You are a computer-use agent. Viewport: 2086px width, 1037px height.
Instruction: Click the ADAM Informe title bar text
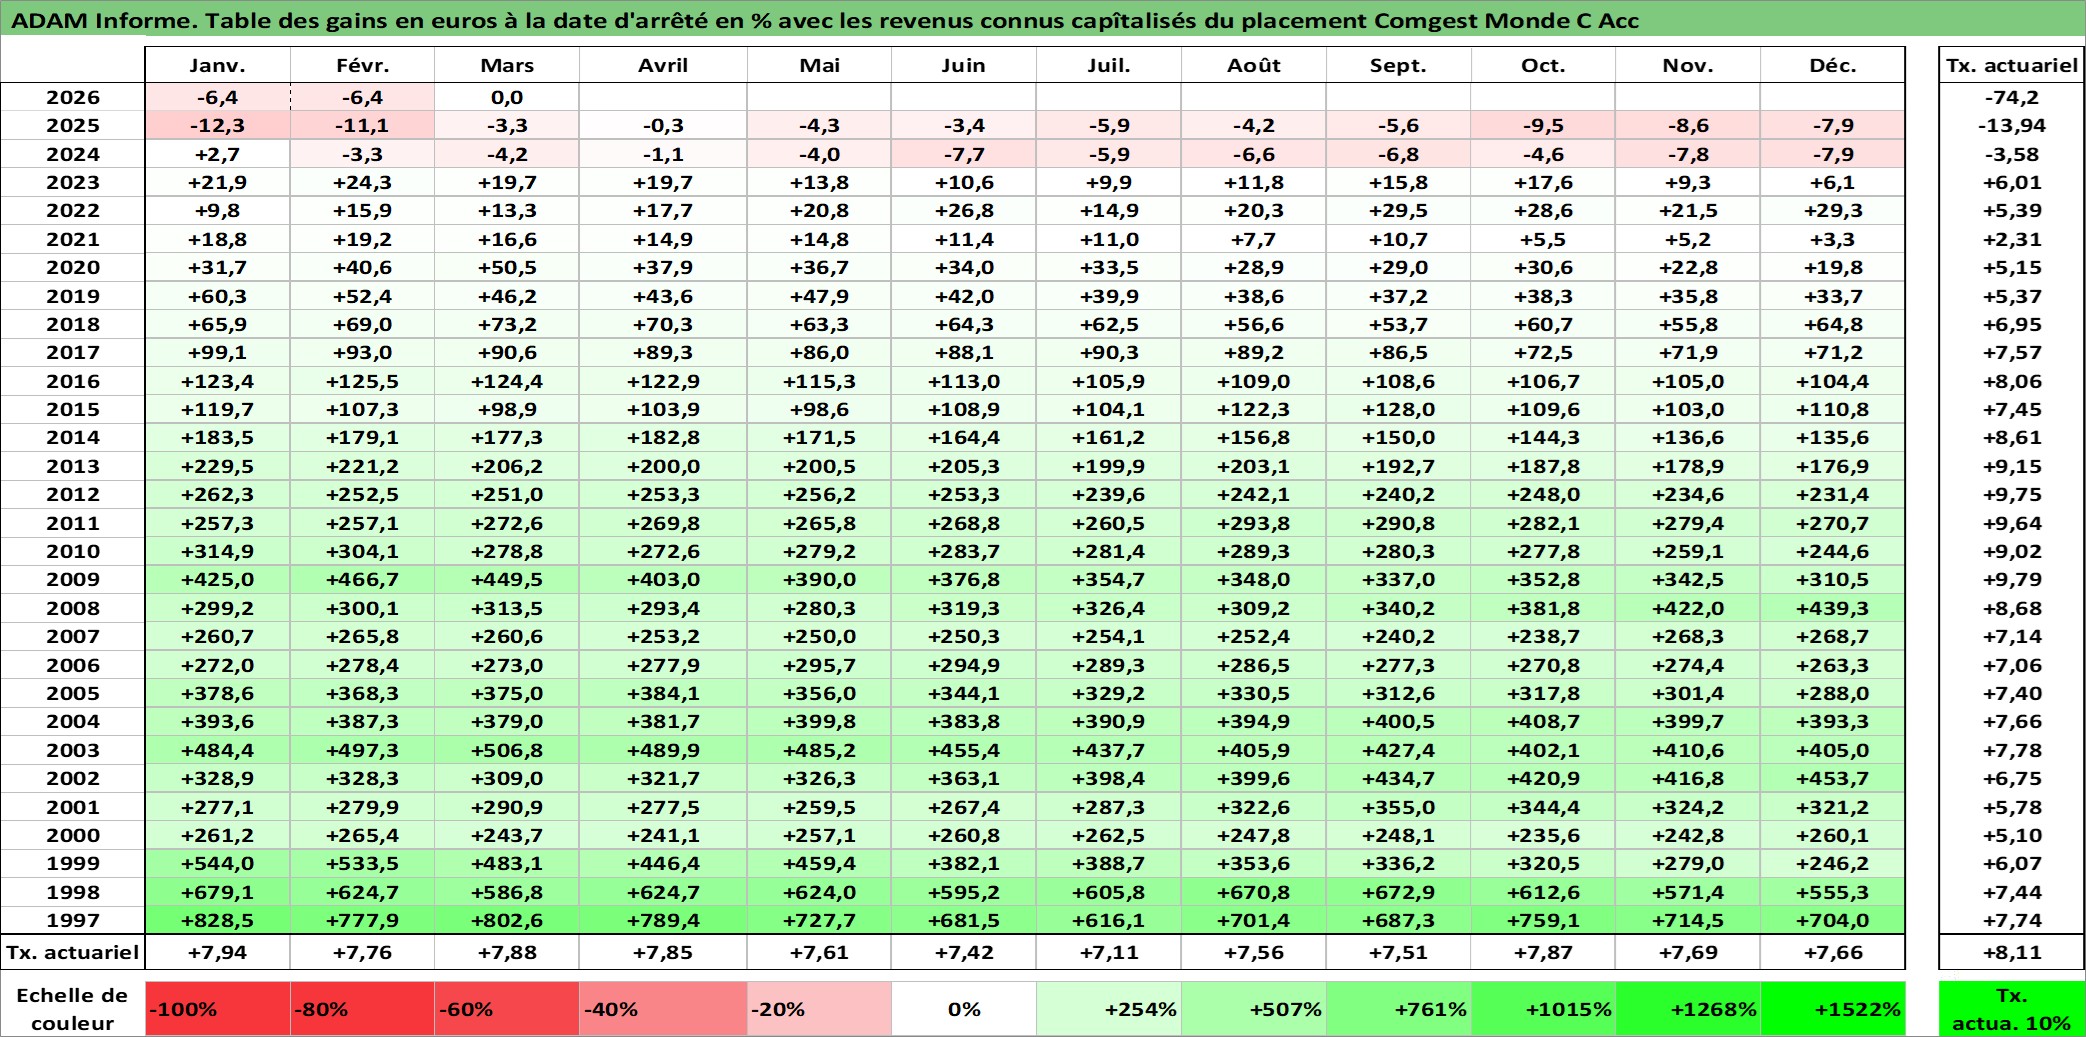[825, 21]
